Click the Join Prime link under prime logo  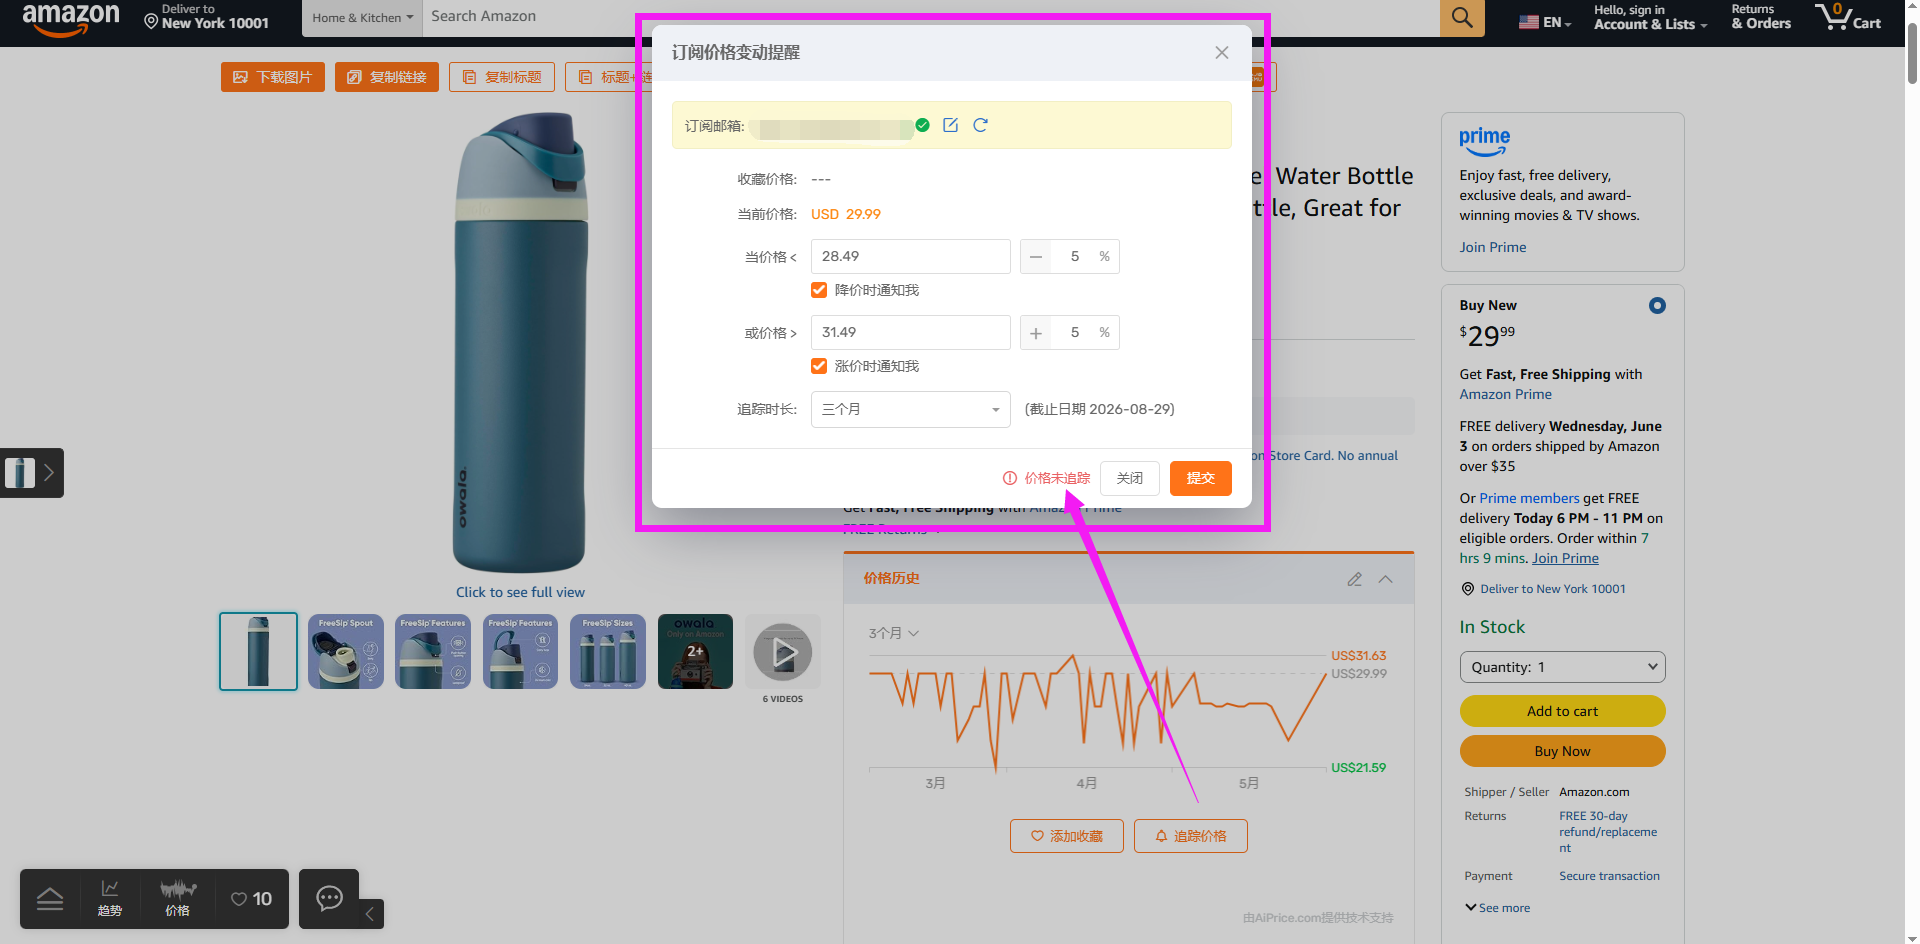click(x=1492, y=247)
